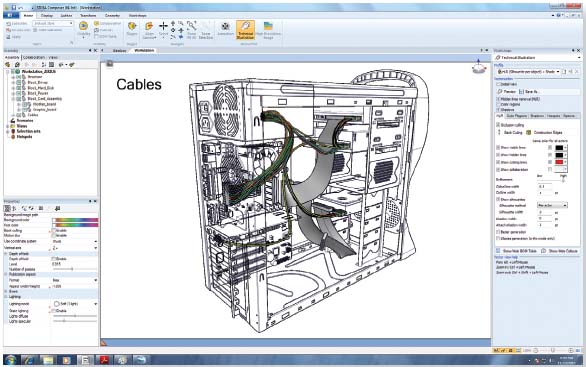Select the Align Camera tool
Viewport: 586px width, 367px height.
[x=149, y=30]
